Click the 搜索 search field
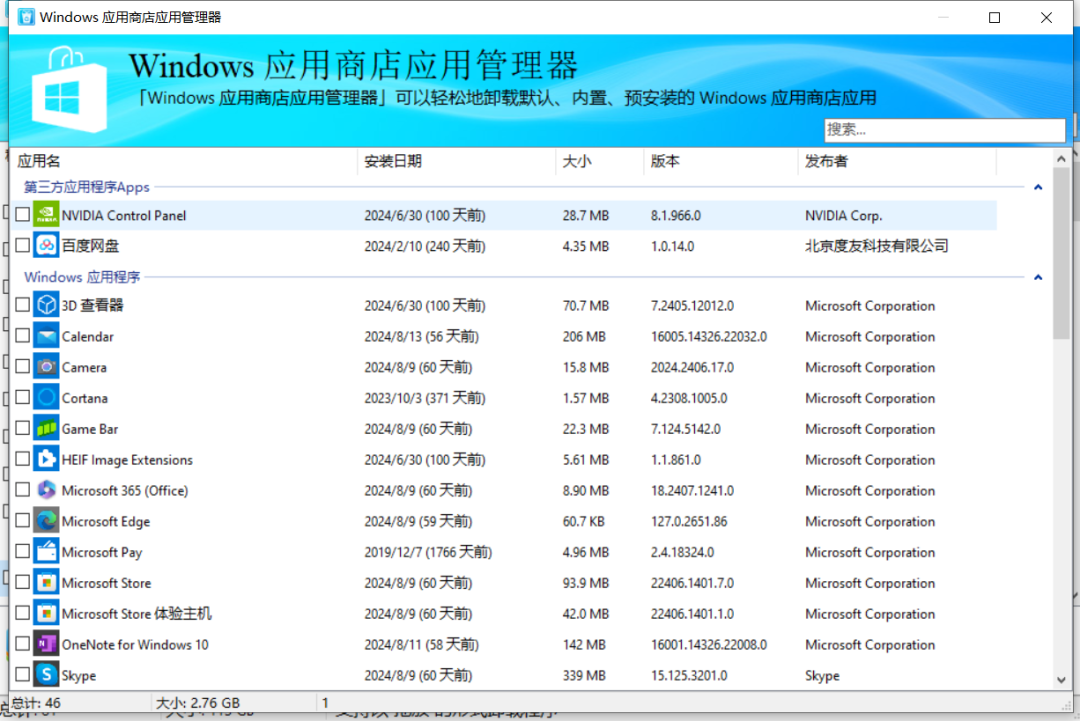The height and width of the screenshot is (721, 1080). point(944,129)
